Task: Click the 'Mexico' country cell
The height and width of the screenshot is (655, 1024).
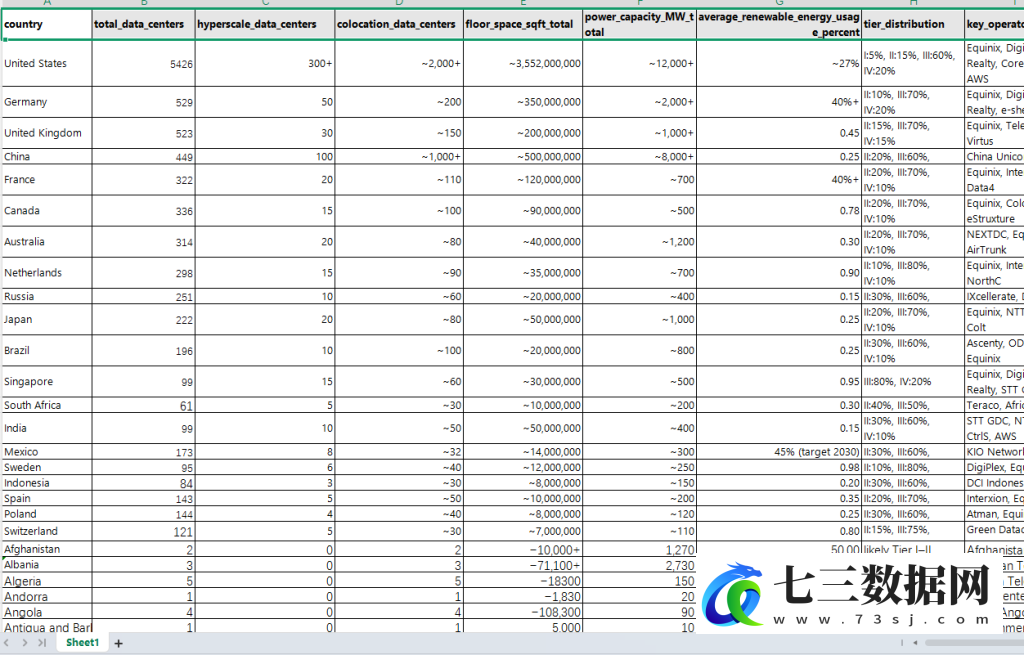Action: pyautogui.click(x=47, y=452)
